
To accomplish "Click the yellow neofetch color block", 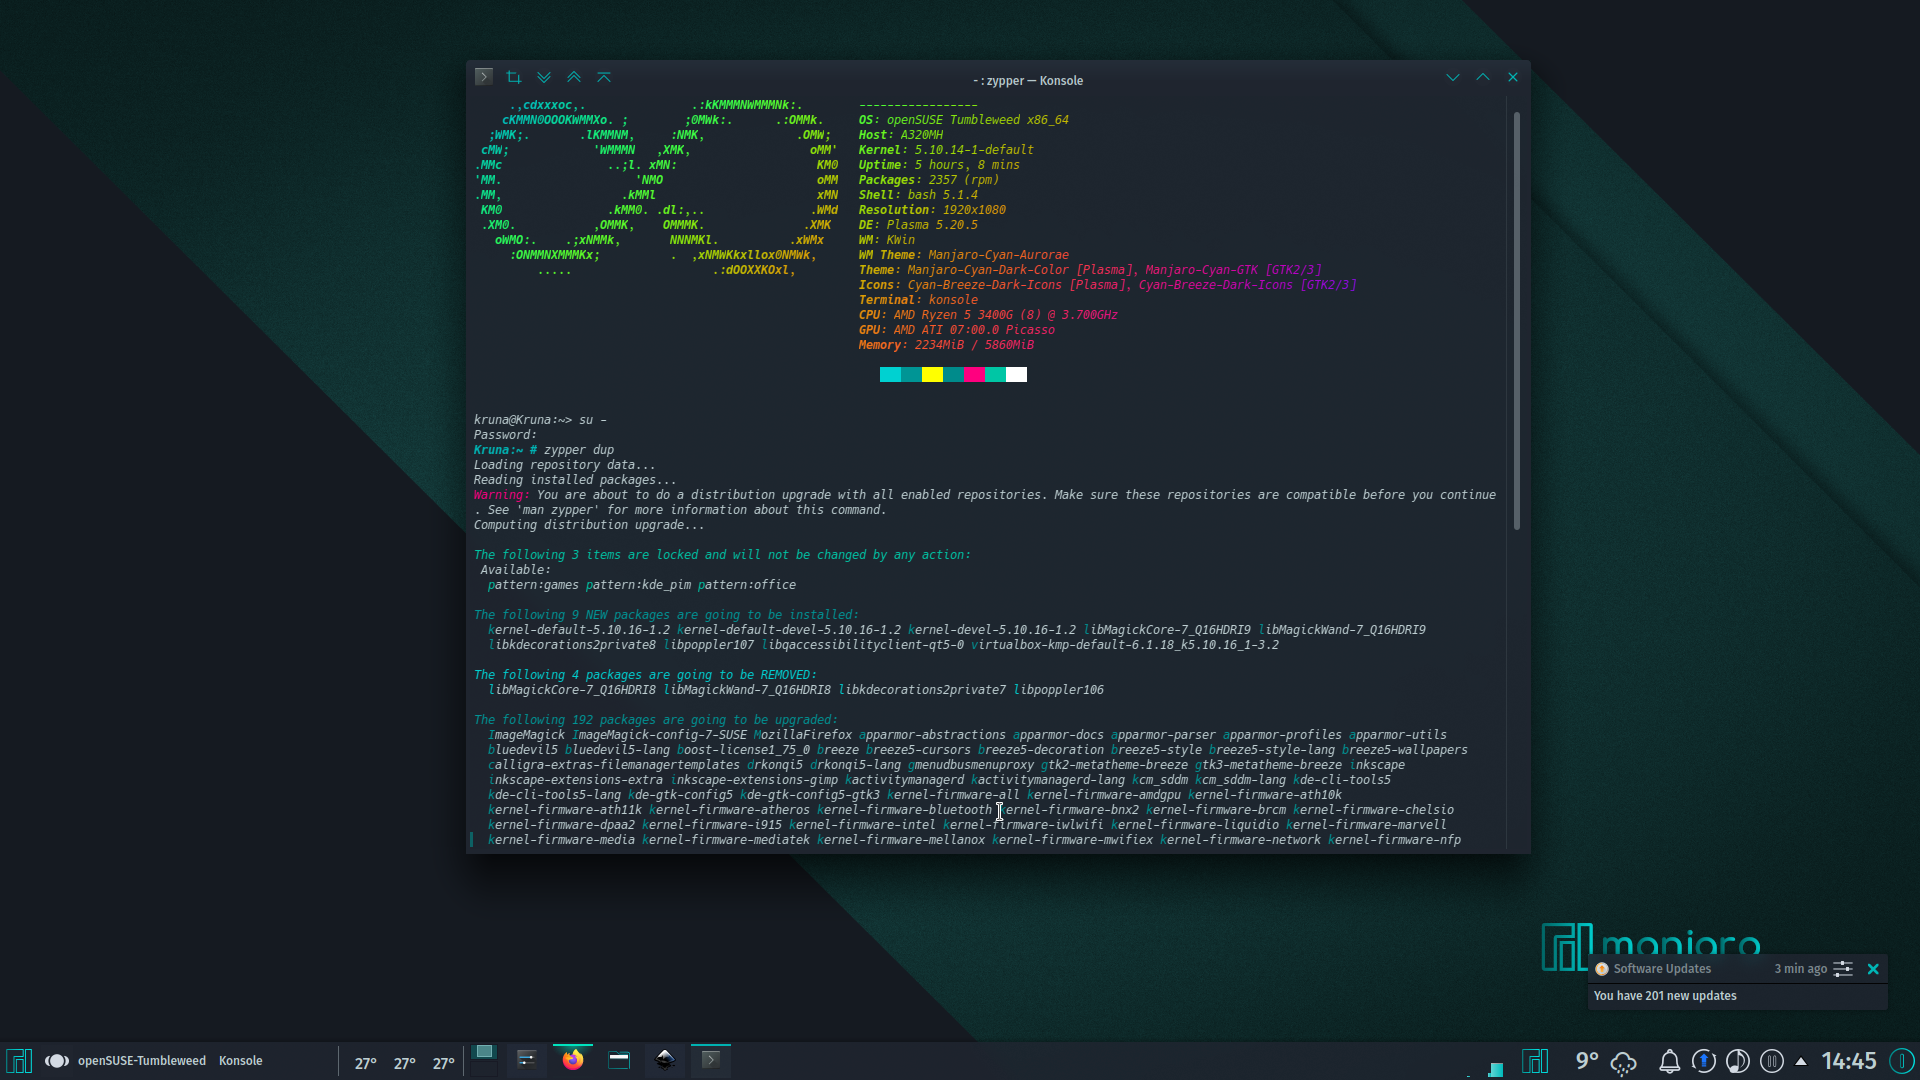I will click(x=932, y=375).
